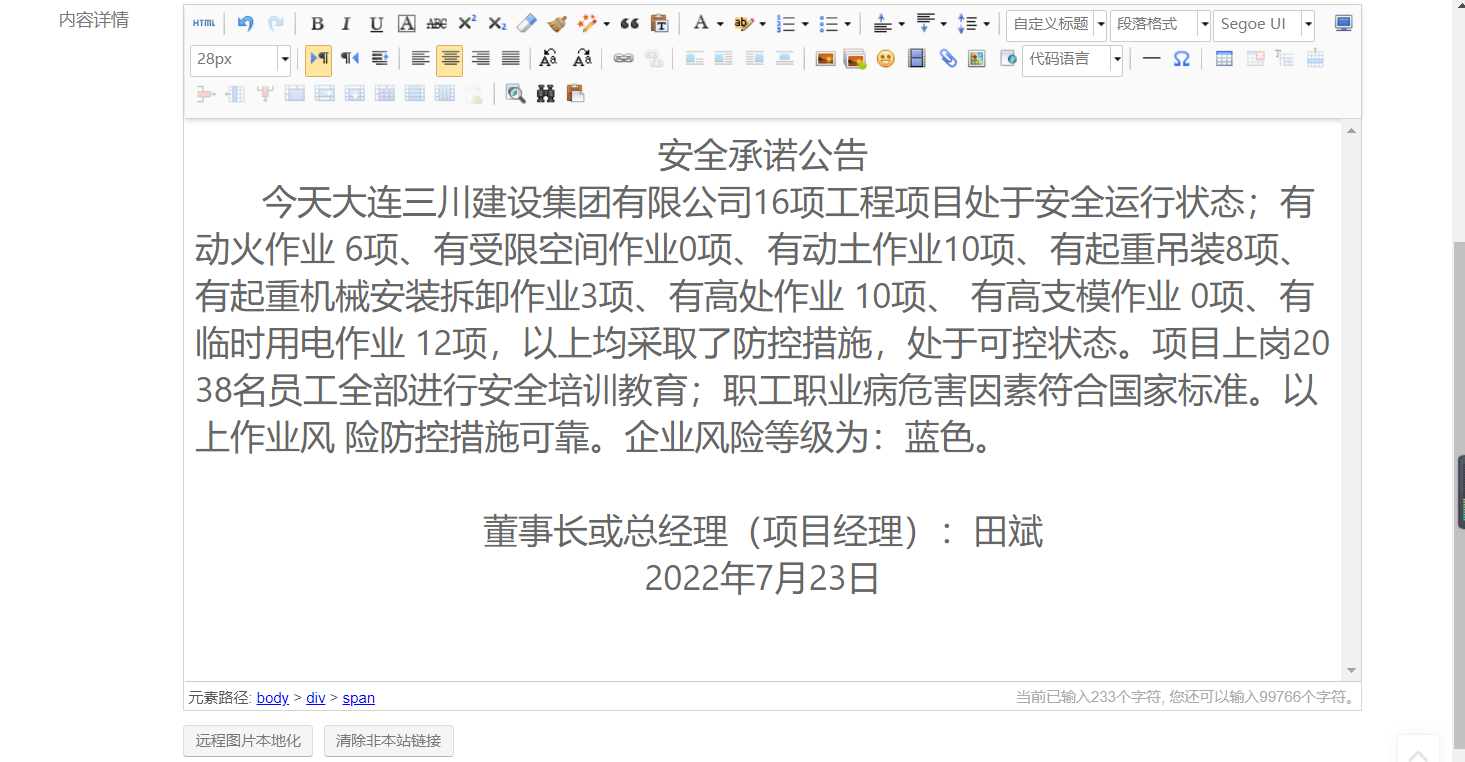Insert a video with the film icon
The height and width of the screenshot is (762, 1465).
(916, 59)
